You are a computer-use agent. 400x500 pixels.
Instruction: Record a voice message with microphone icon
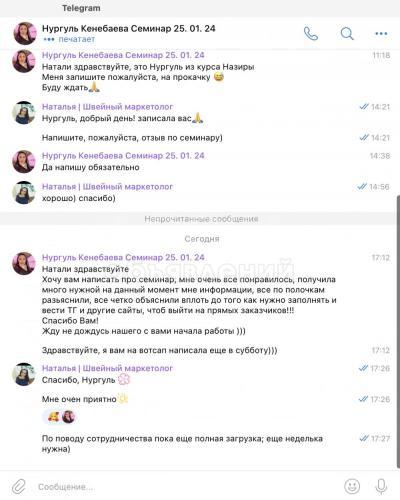coord(381,486)
